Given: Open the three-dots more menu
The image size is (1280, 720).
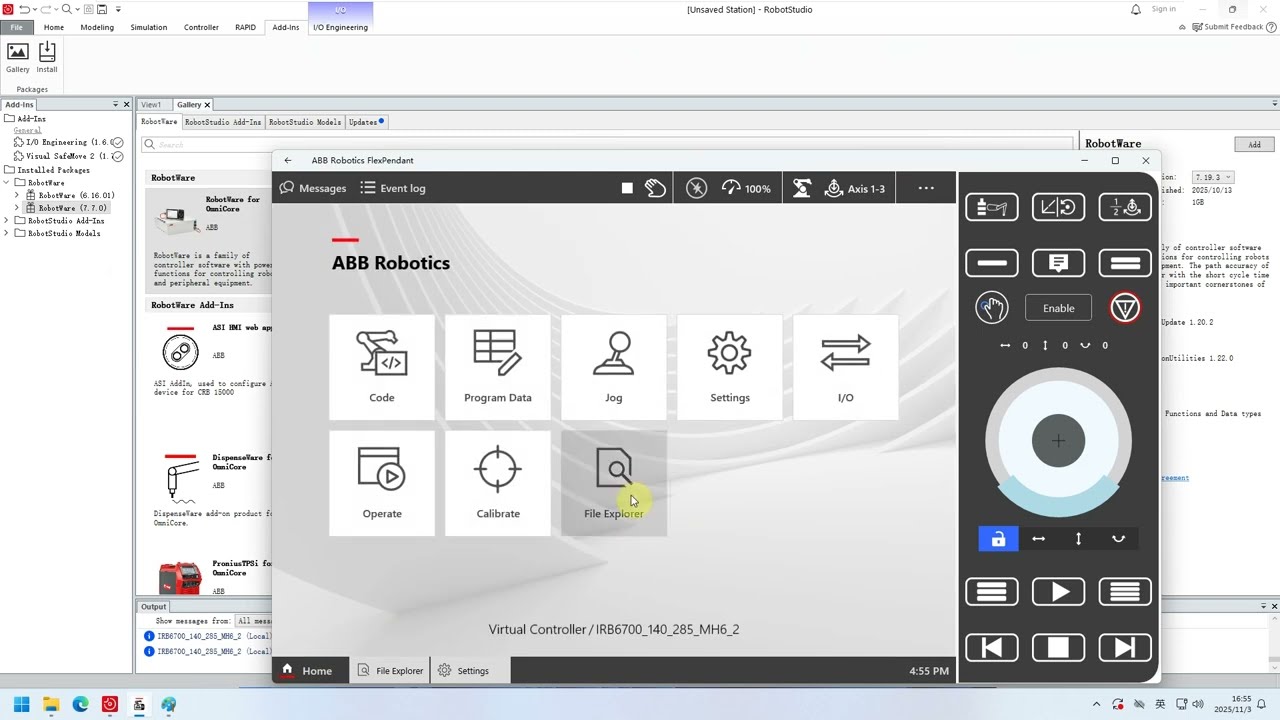Looking at the screenshot, I should (926, 188).
